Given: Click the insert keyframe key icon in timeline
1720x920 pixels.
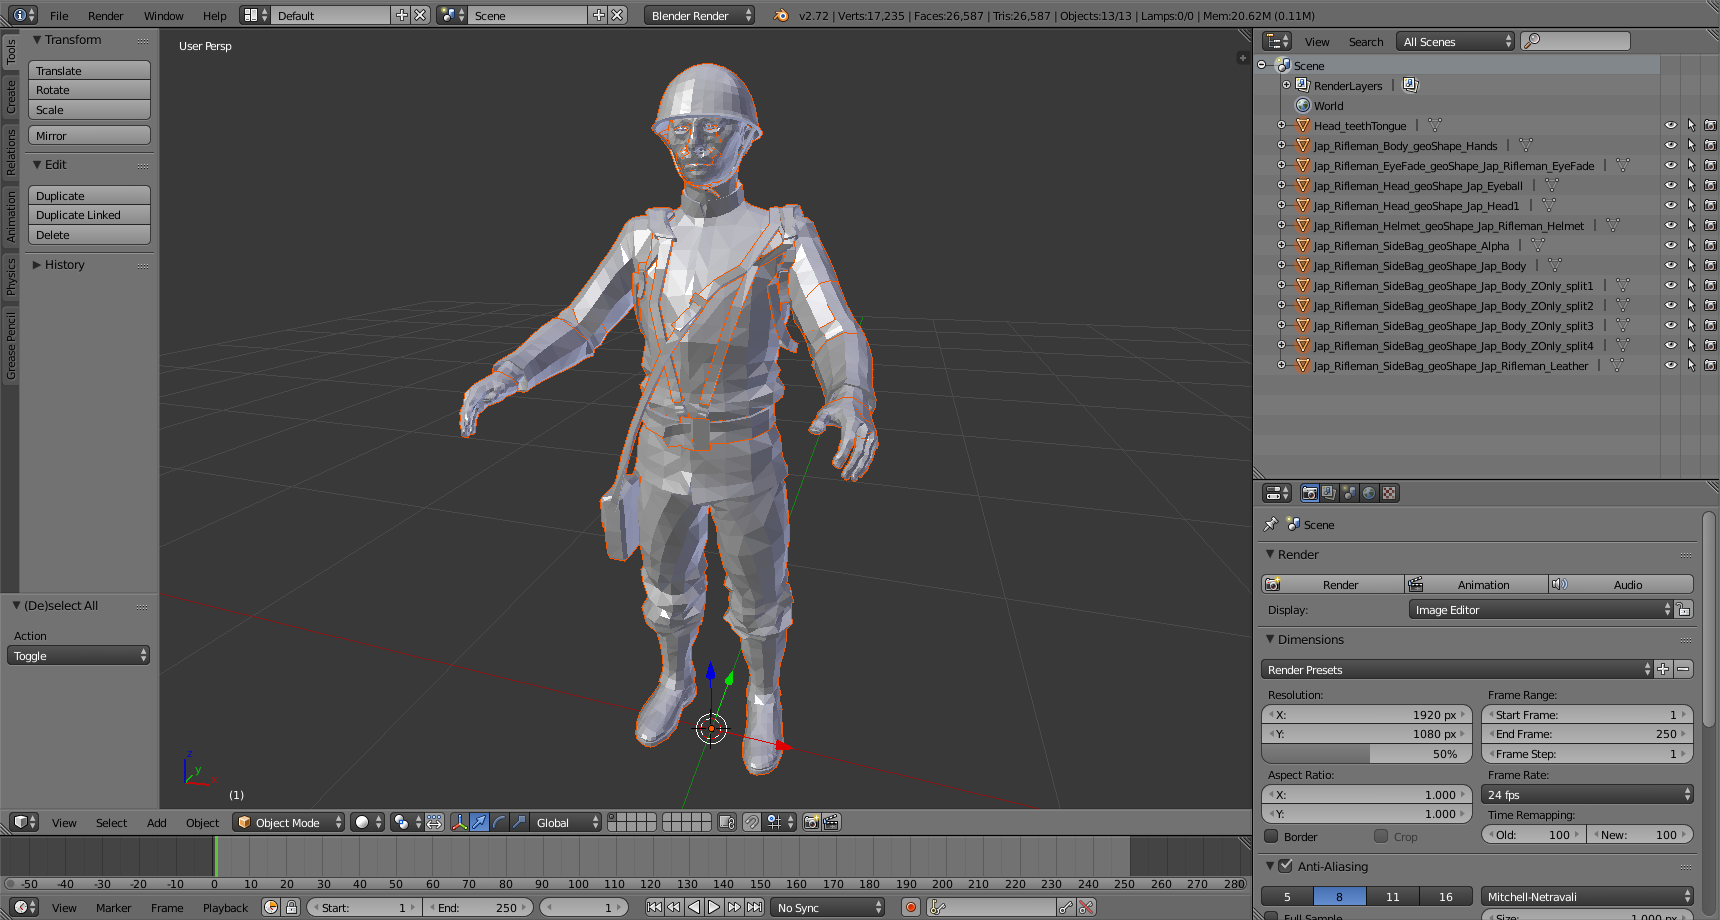Looking at the screenshot, I should [x=1067, y=907].
